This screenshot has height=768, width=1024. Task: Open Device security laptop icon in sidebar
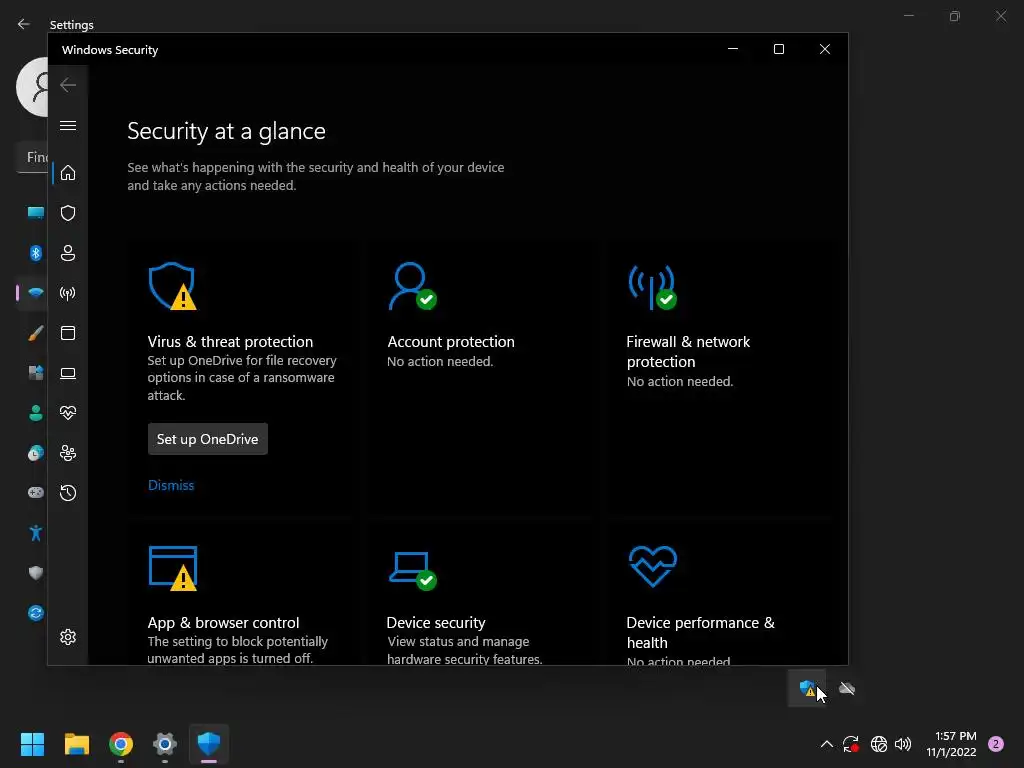point(68,373)
